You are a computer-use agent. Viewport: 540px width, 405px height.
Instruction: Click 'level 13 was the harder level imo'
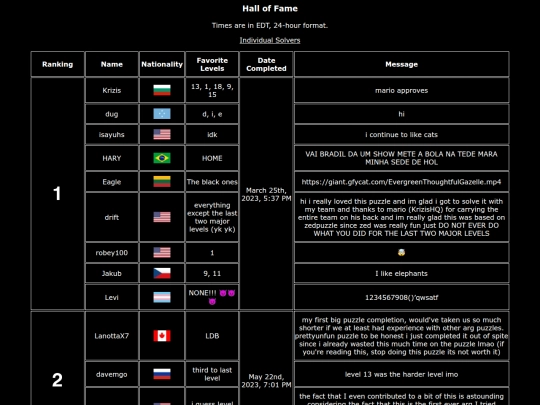402,374
